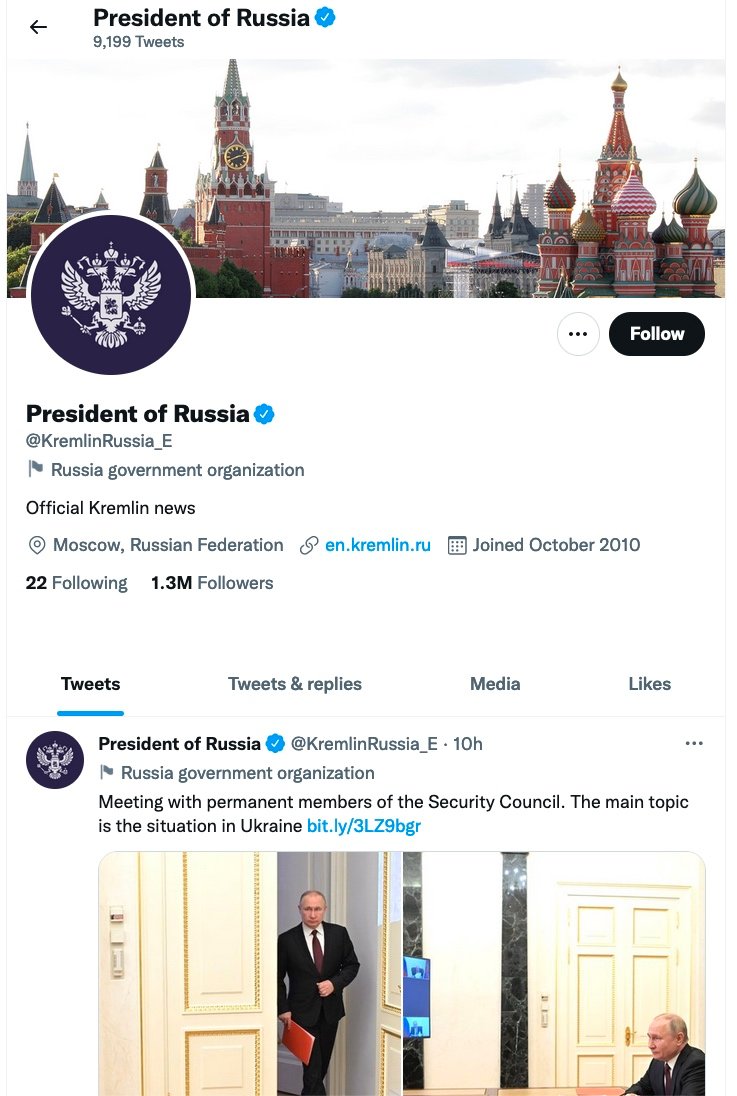Open the Kremlin header banner image
This screenshot has height=1096, width=737.
[450, 150]
